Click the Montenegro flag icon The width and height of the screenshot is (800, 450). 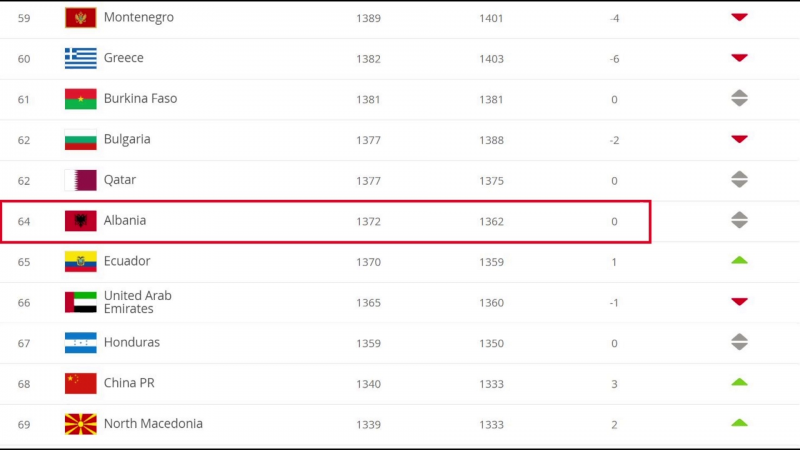pyautogui.click(x=81, y=18)
